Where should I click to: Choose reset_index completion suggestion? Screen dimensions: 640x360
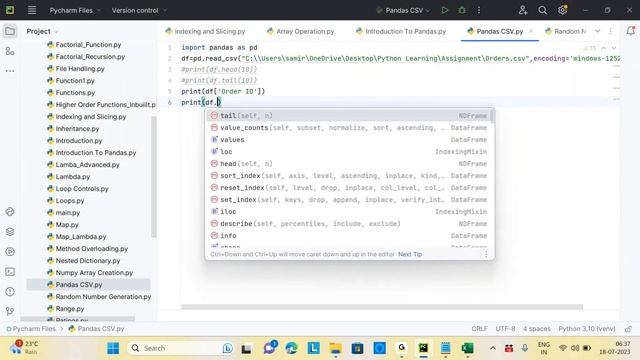click(349, 188)
